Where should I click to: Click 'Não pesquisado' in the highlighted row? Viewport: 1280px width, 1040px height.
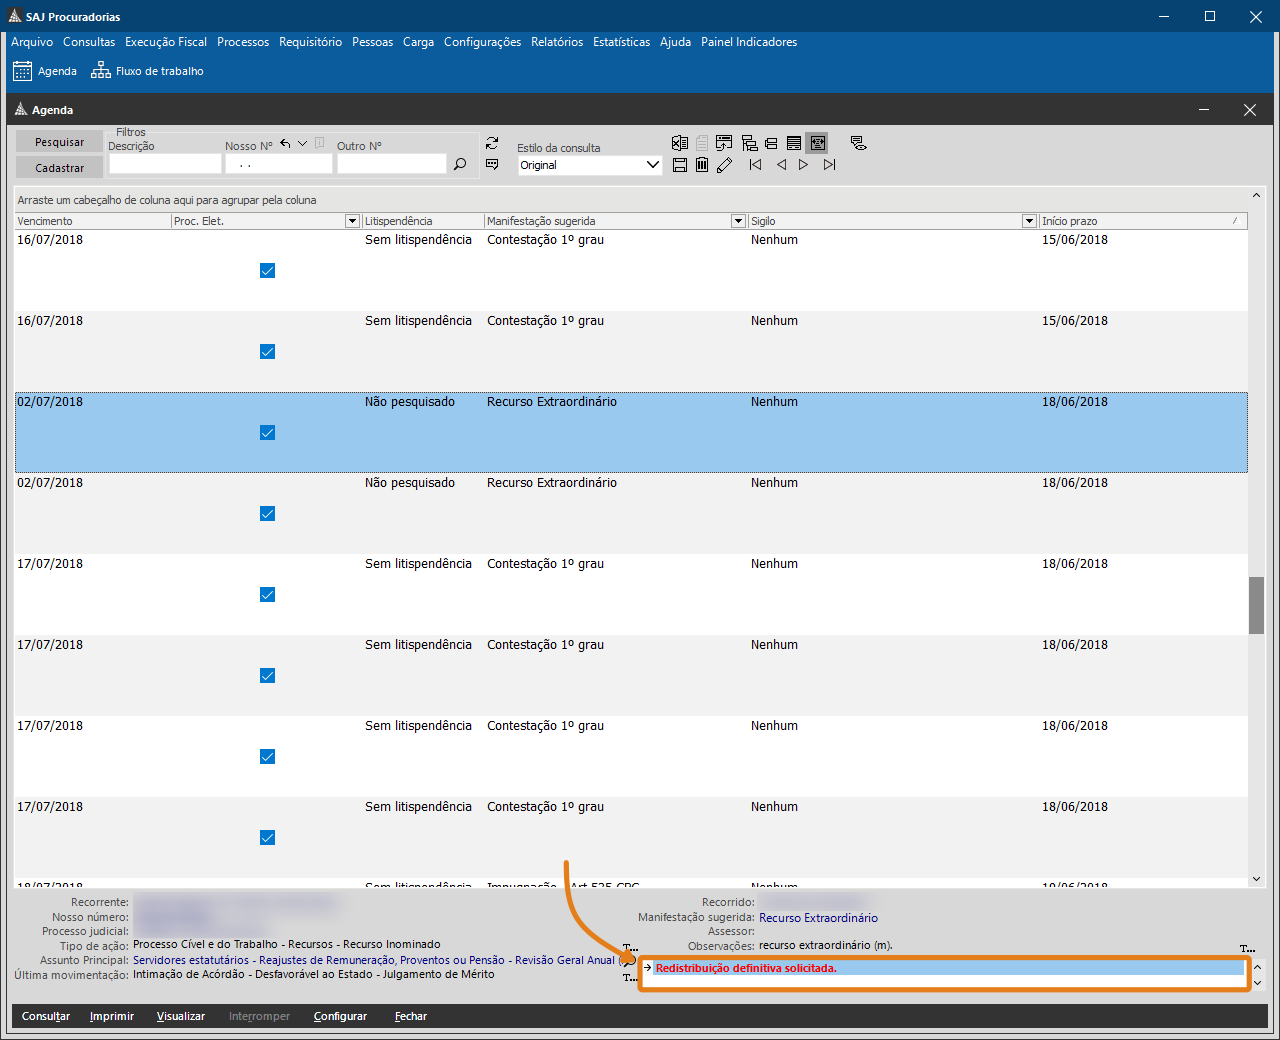click(x=410, y=402)
